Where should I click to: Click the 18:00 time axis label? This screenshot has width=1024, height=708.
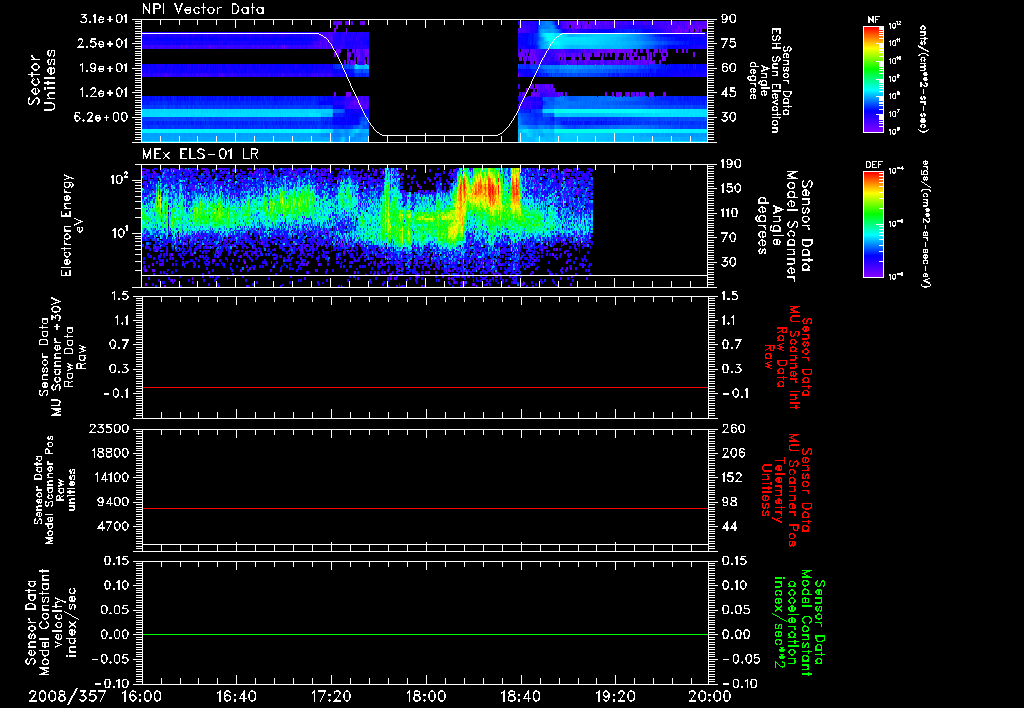coord(426,697)
